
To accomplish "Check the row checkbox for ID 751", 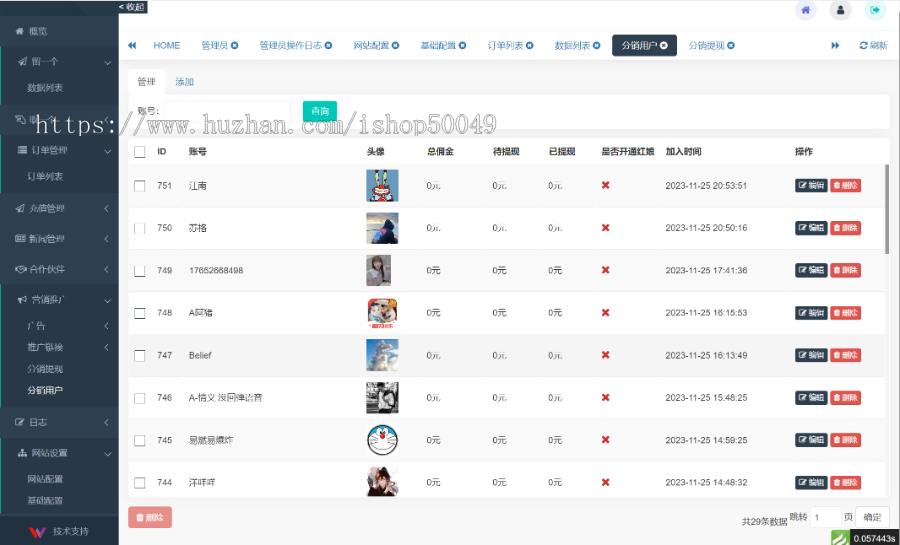I will point(139,186).
